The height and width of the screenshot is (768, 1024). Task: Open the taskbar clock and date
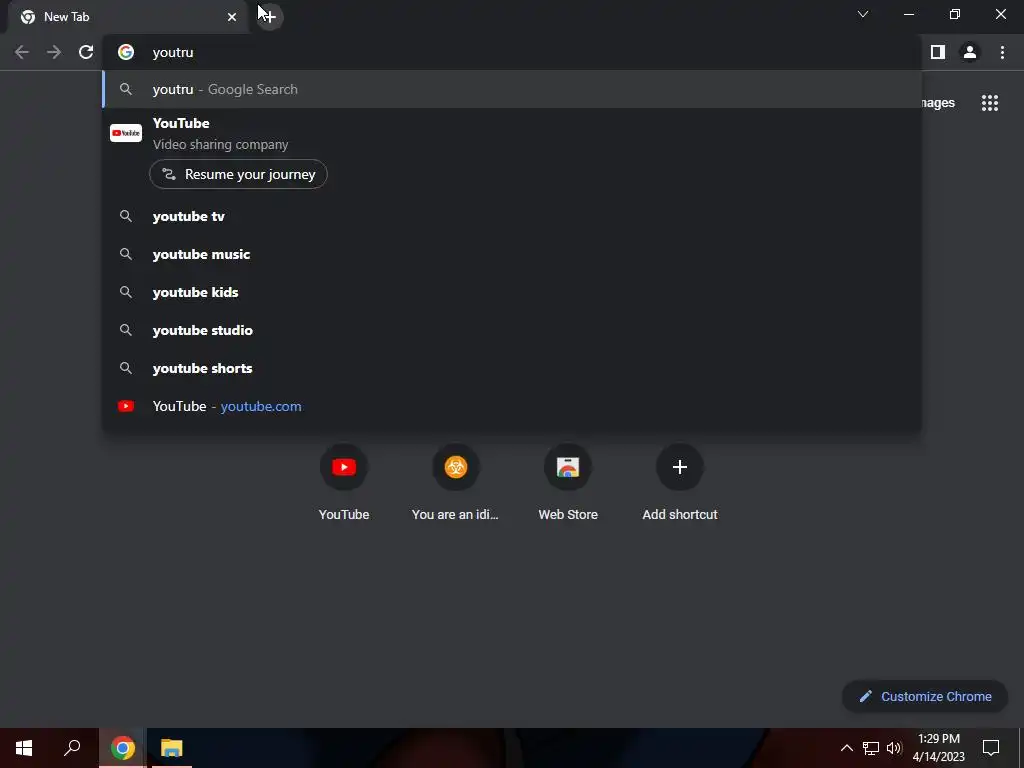click(939, 748)
